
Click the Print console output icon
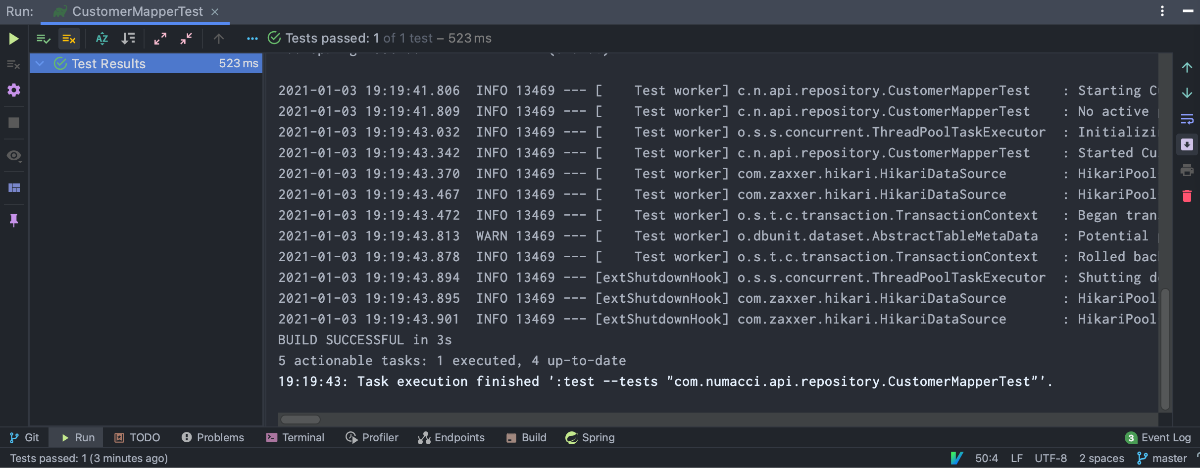1187,170
